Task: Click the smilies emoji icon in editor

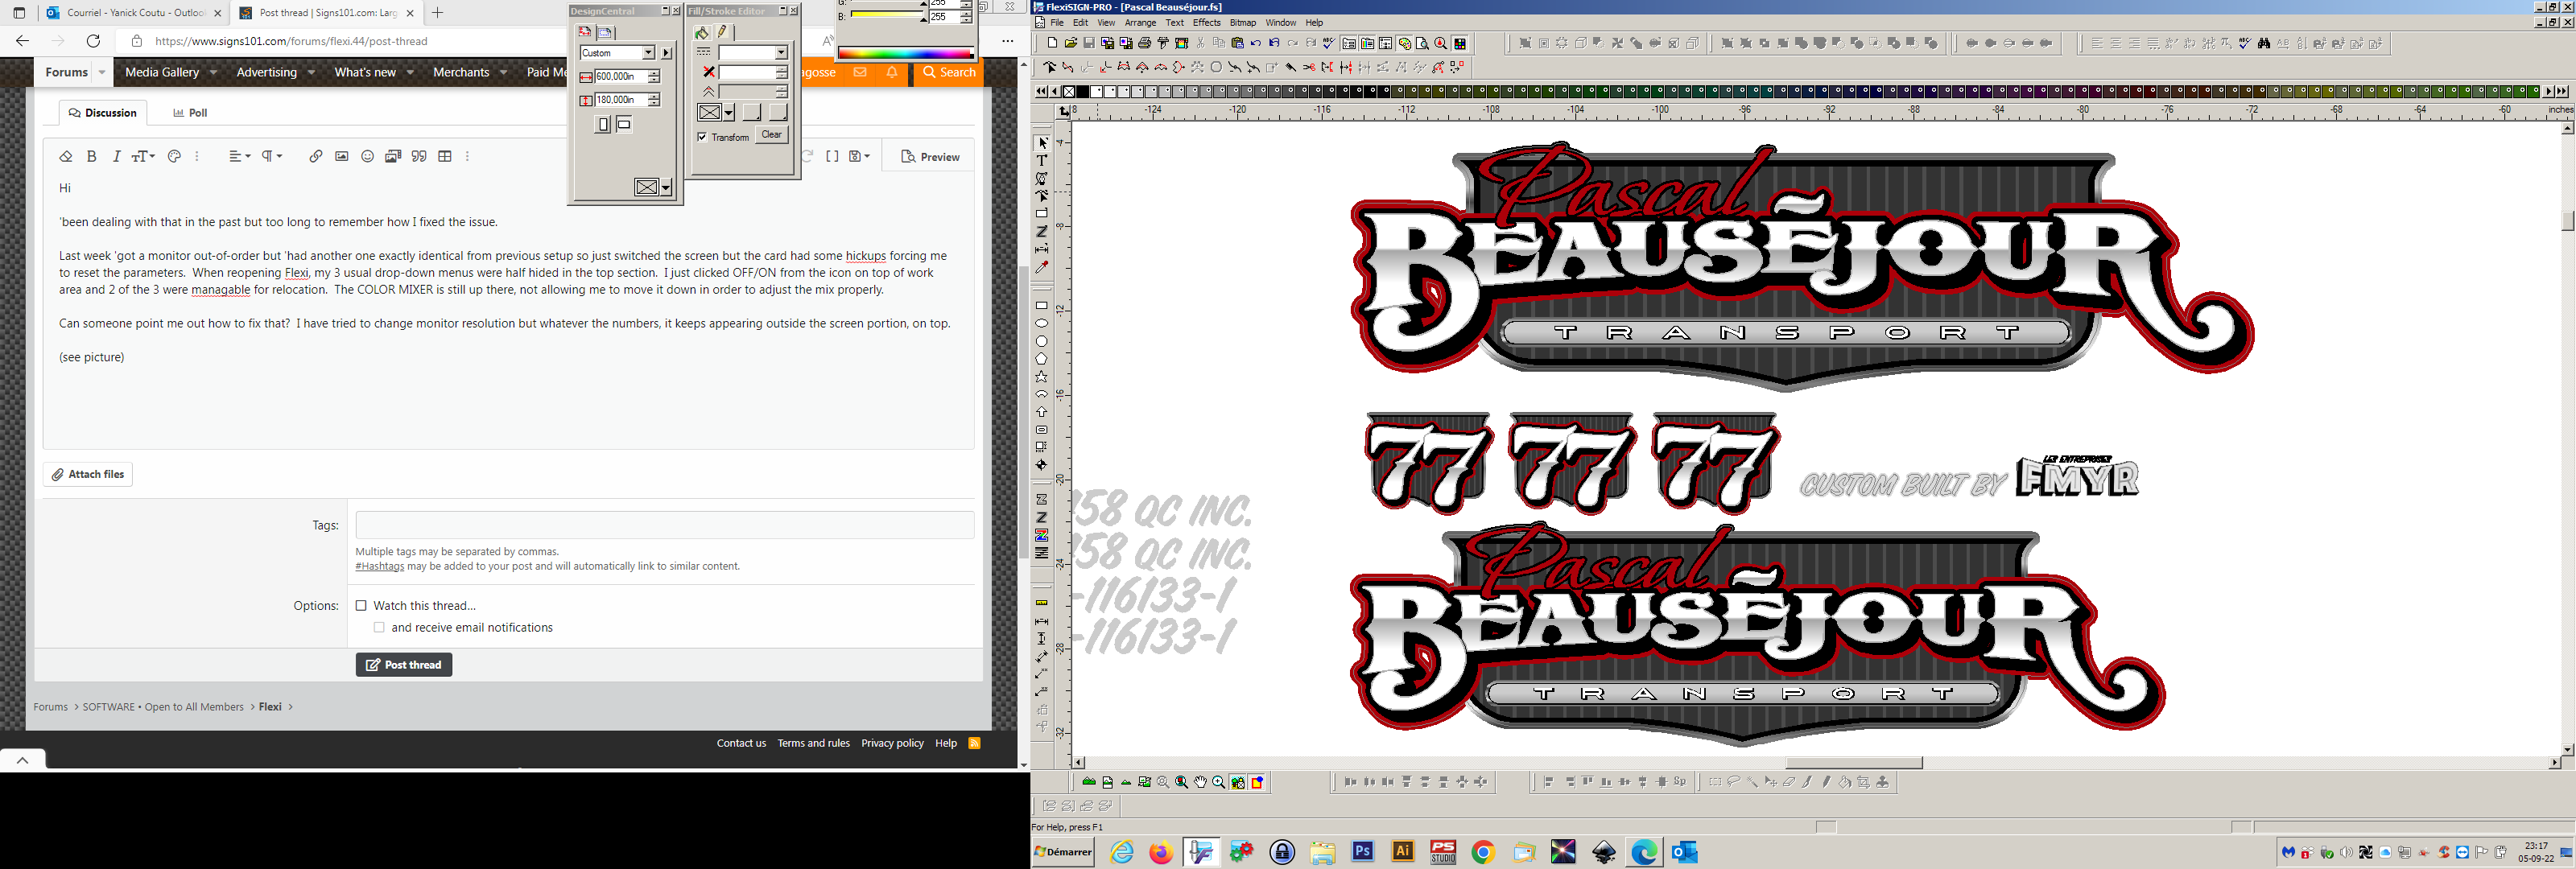Action: pyautogui.click(x=368, y=156)
